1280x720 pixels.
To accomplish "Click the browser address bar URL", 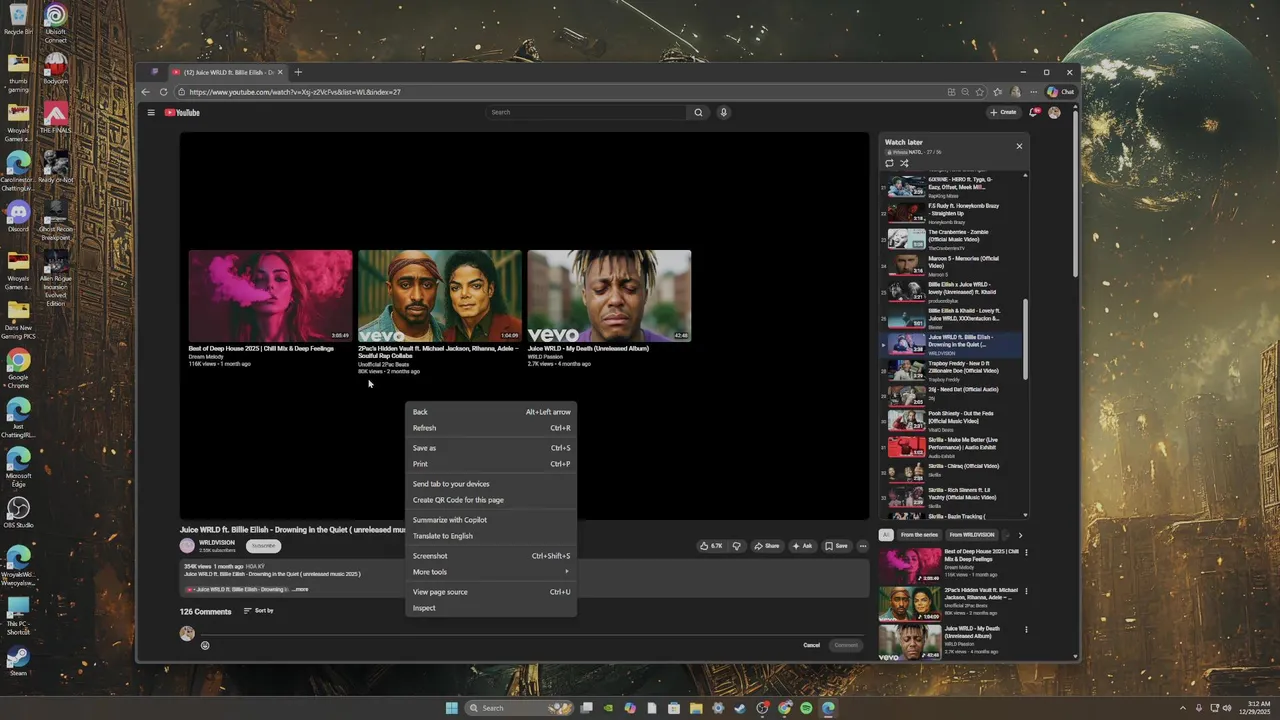I will 295,92.
